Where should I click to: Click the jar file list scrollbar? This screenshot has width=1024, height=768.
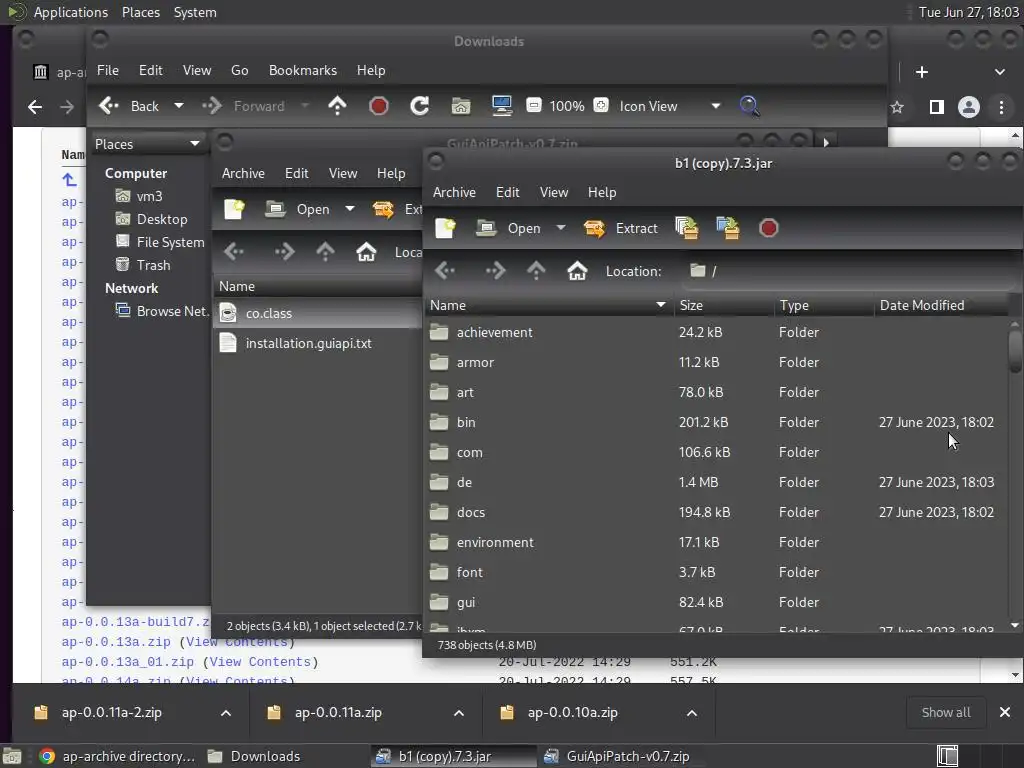click(1014, 350)
